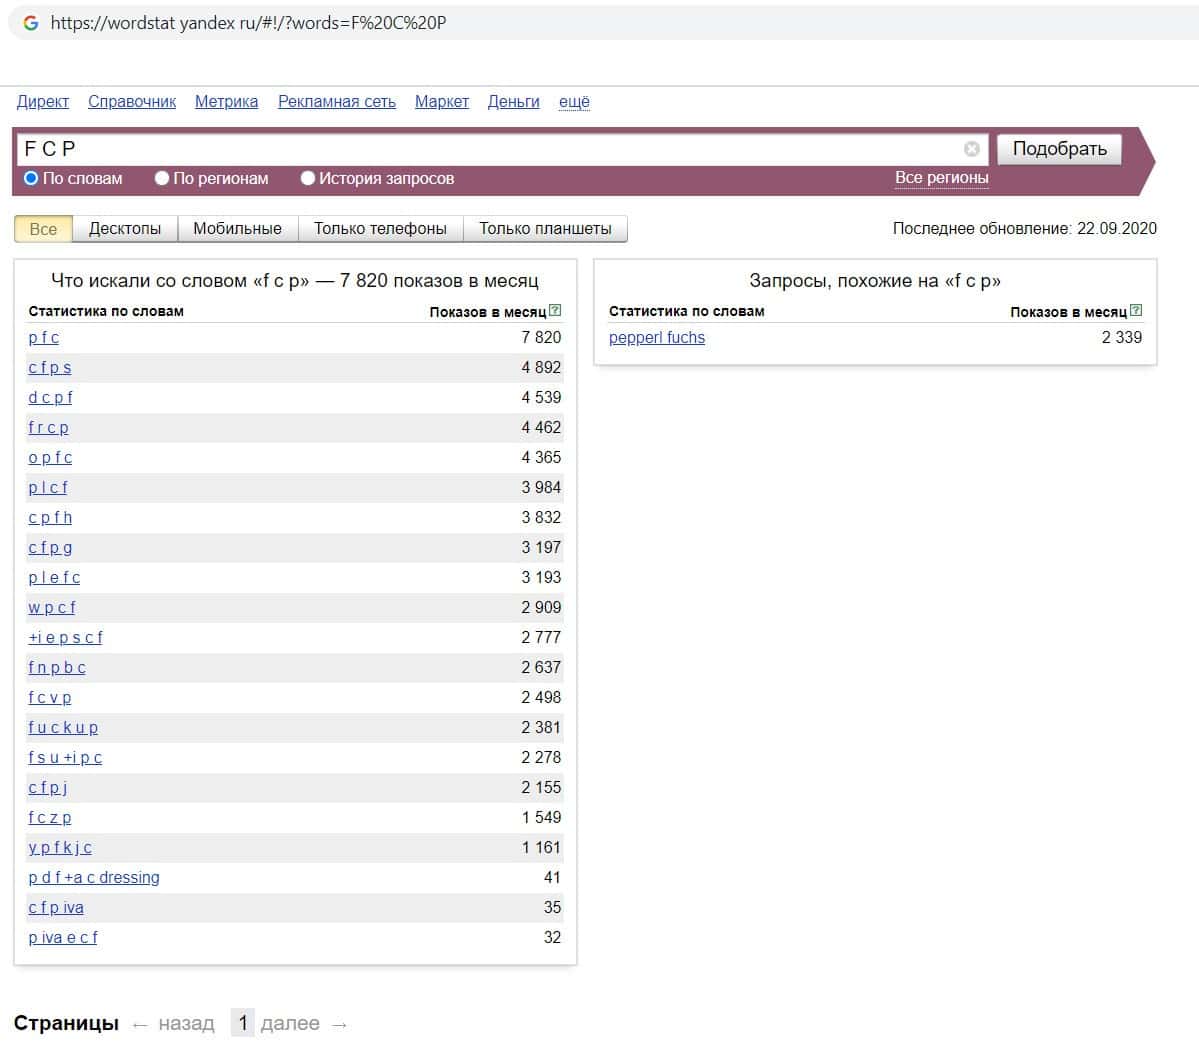Select the 'Только телефоны' tab
The height and width of the screenshot is (1053, 1199).
(380, 229)
